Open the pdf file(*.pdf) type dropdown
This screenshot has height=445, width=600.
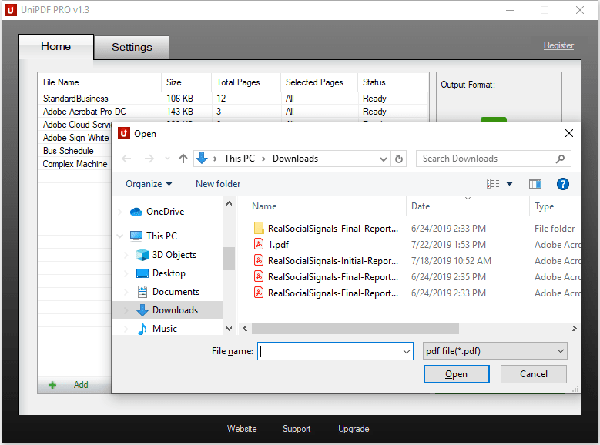click(495, 351)
